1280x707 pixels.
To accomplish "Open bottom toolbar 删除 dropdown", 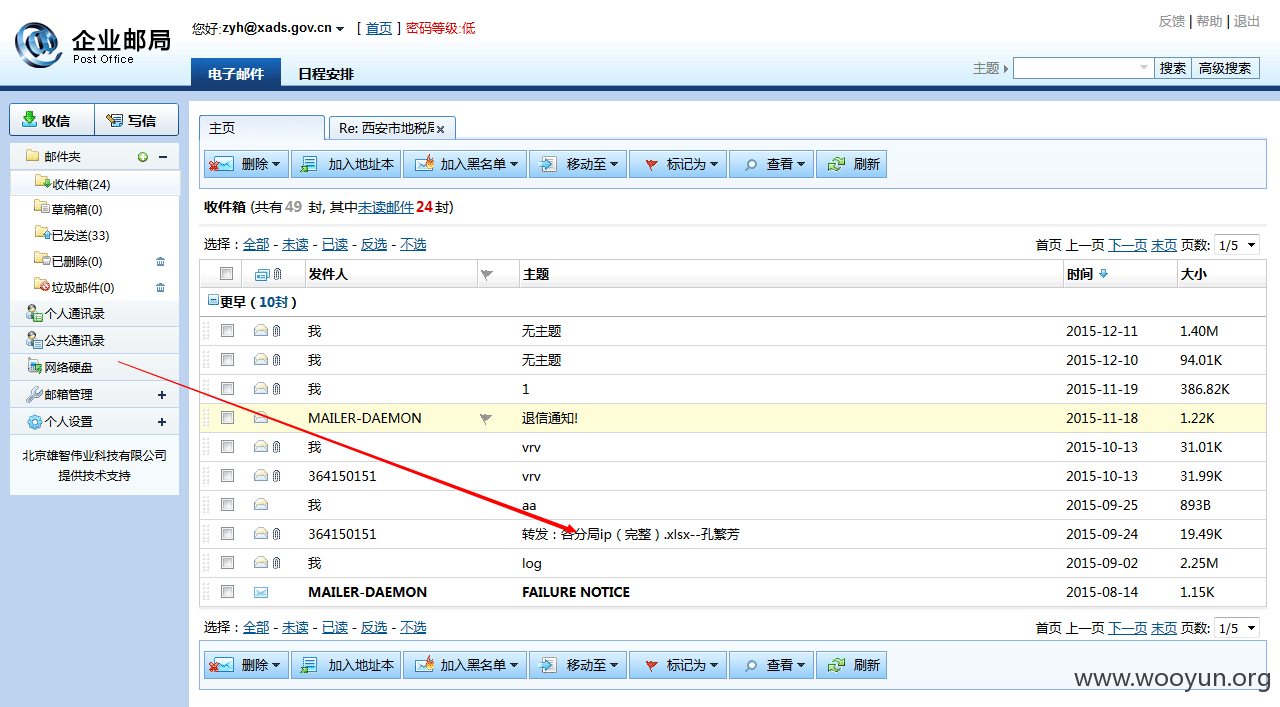I will (247, 665).
